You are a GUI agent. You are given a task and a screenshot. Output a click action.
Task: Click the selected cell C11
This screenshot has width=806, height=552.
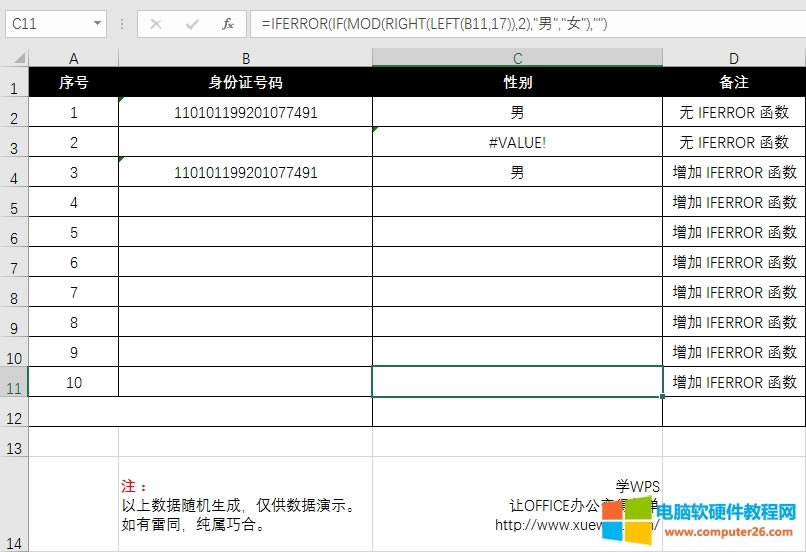pyautogui.click(x=518, y=382)
